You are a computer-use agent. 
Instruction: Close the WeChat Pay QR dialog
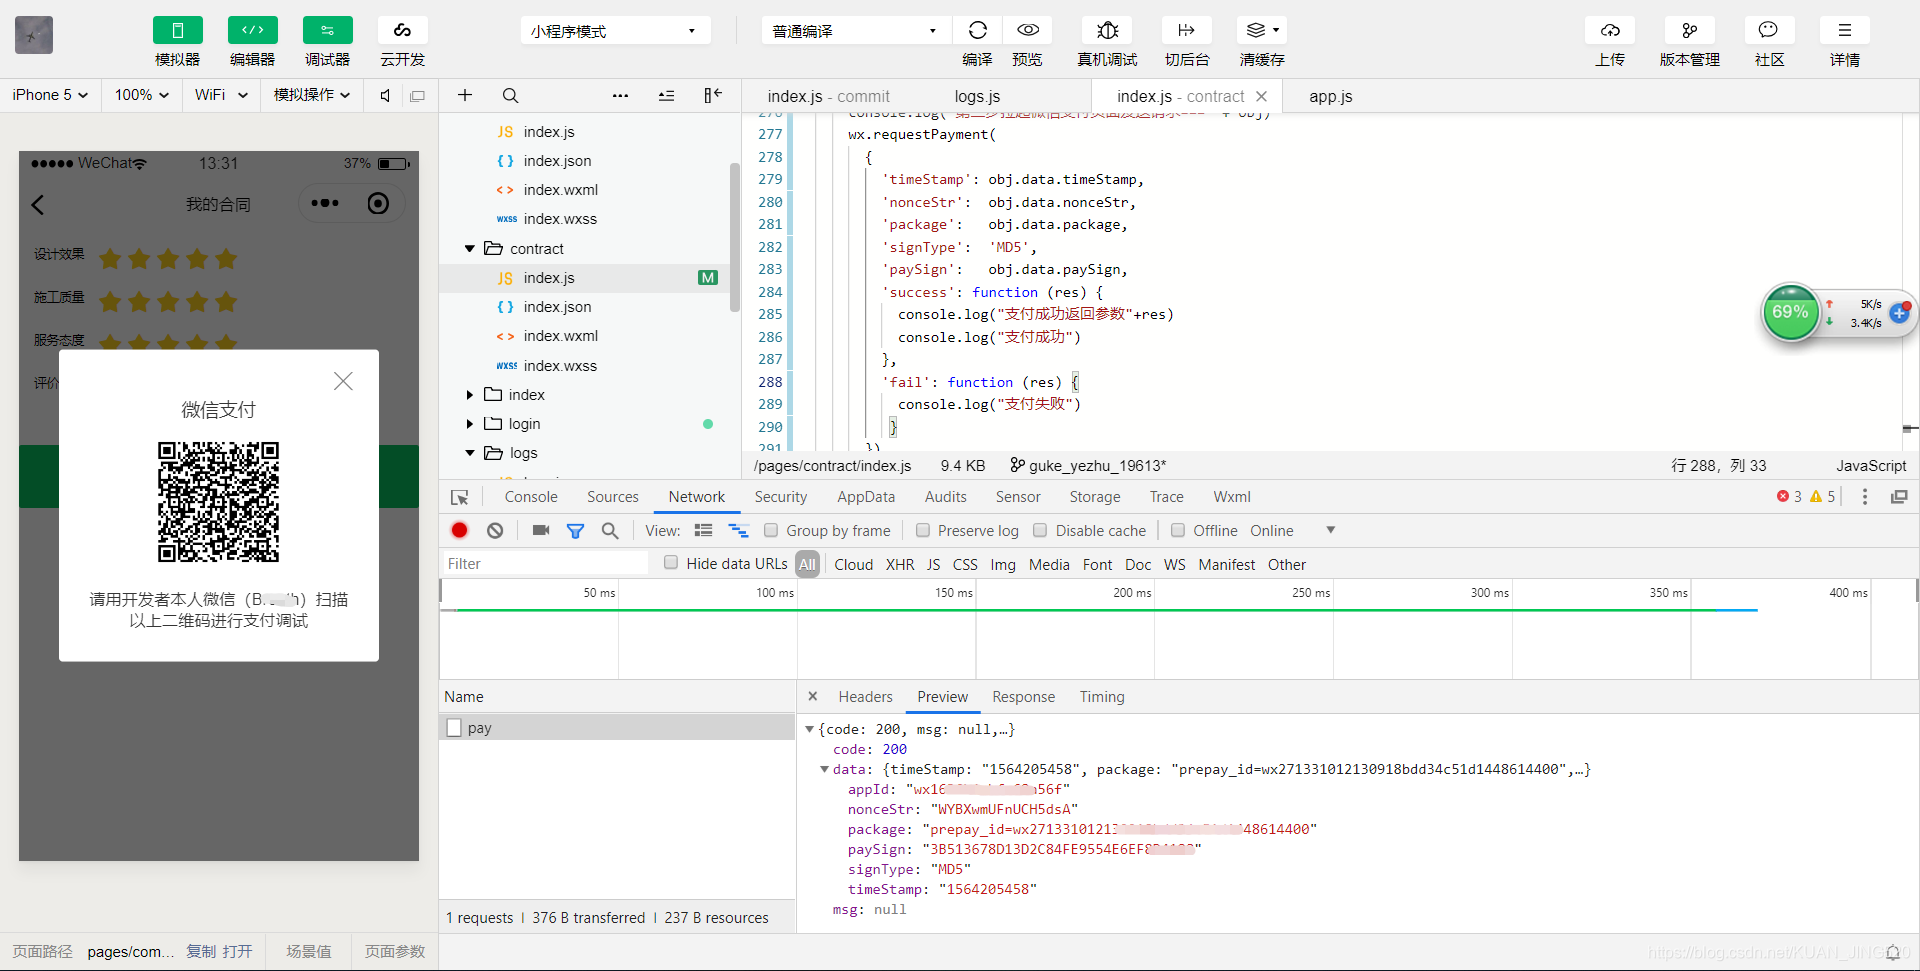343,381
